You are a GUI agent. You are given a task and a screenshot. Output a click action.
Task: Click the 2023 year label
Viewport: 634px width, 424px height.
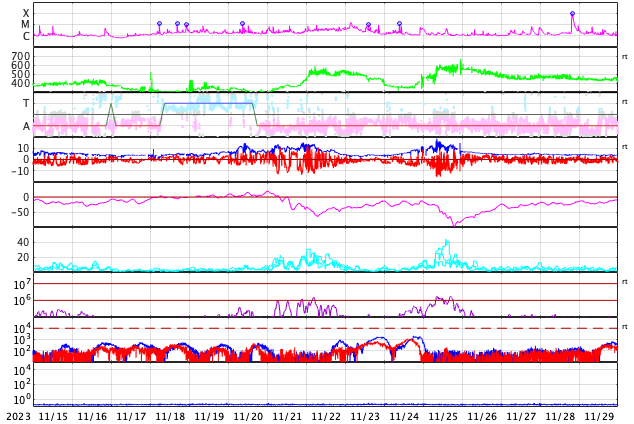(x=18, y=417)
